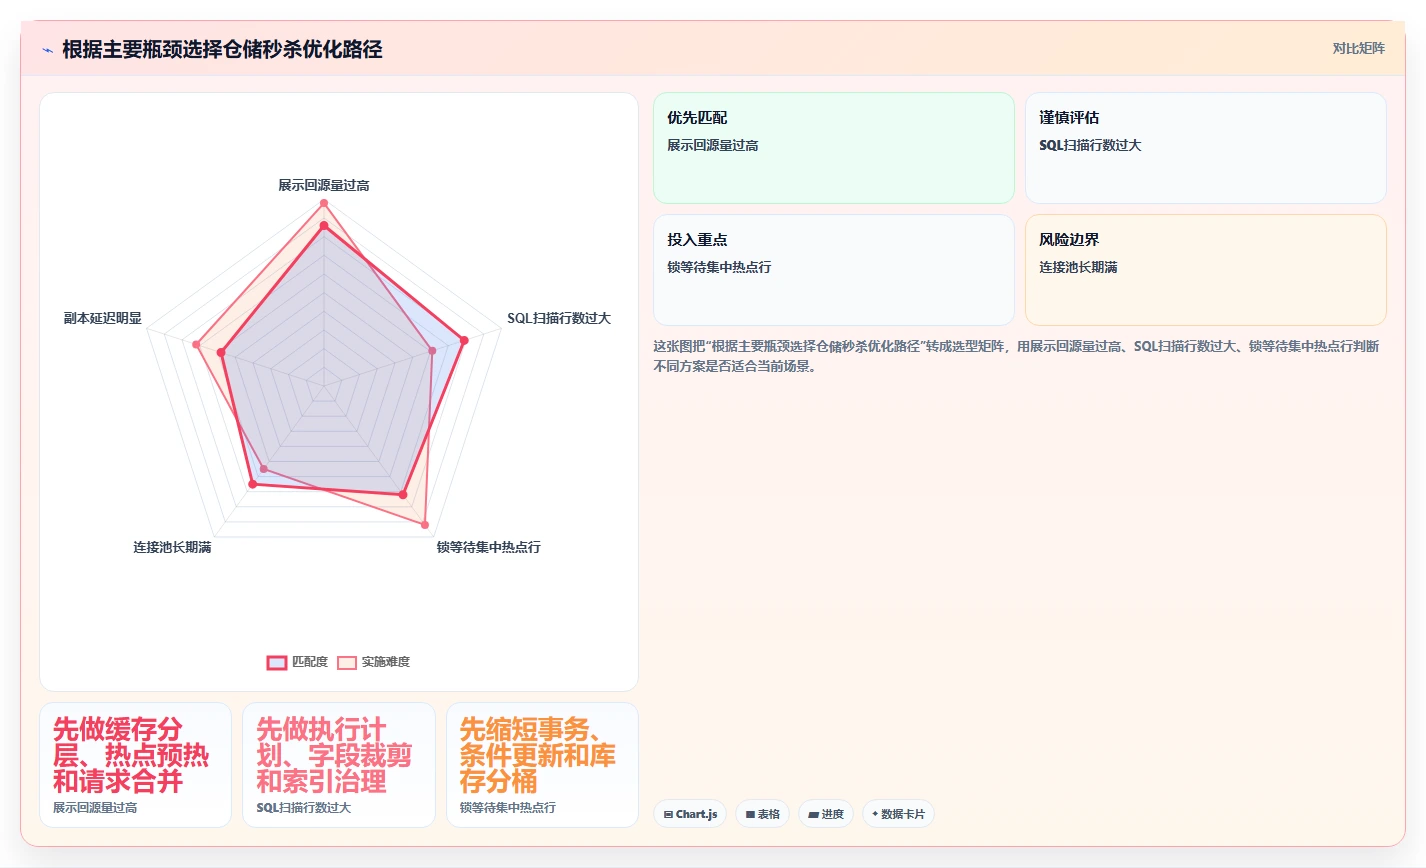Screen dimensions: 1426x868
Task: Click the 对比矩阵 label in the header
Action: tap(1358, 48)
